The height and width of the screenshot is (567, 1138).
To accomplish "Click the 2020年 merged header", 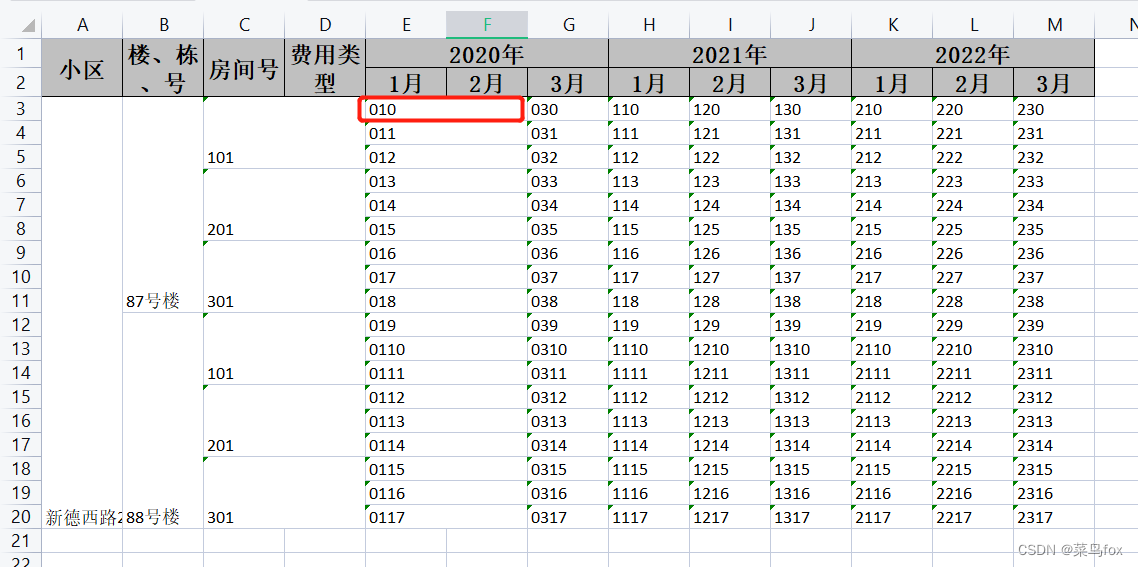I will tap(487, 54).
